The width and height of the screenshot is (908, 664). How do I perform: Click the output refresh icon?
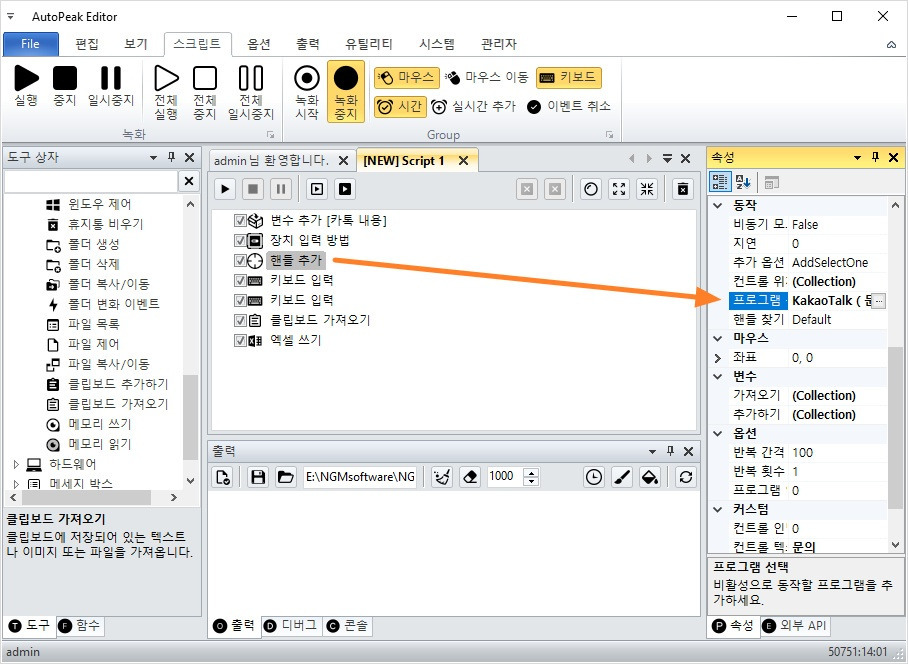pyautogui.click(x=686, y=477)
